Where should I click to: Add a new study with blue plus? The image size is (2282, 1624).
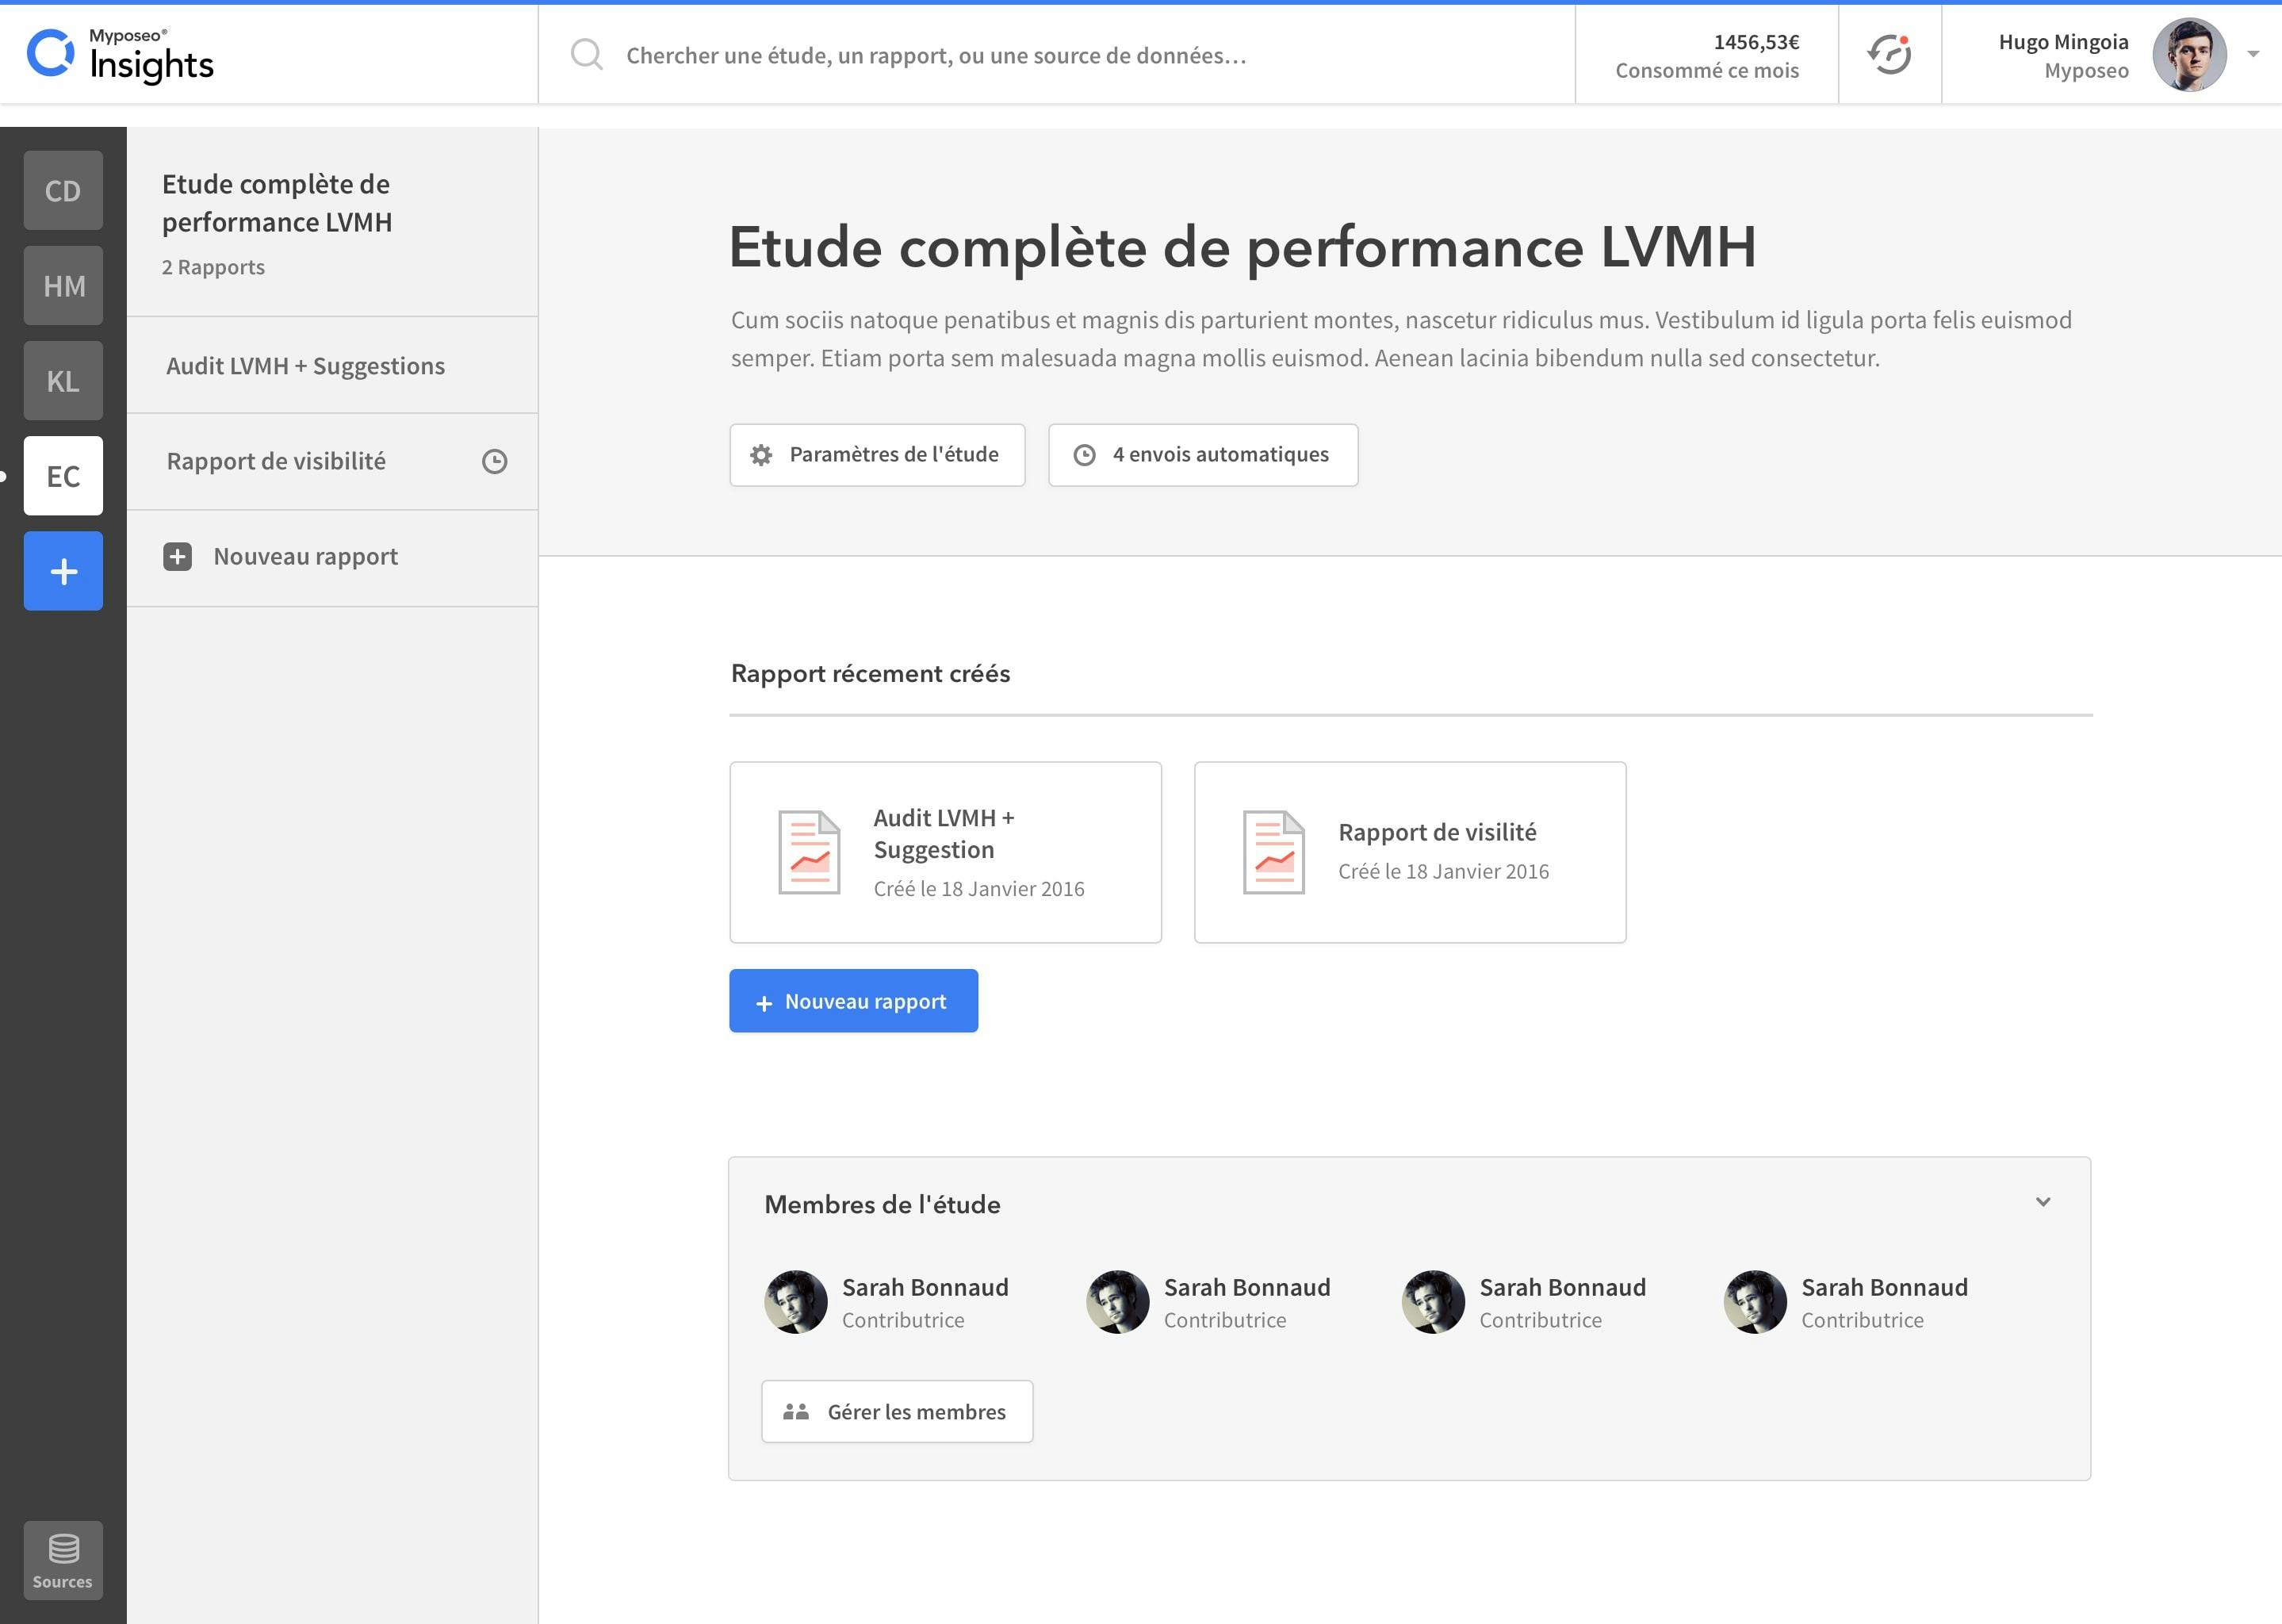click(63, 570)
